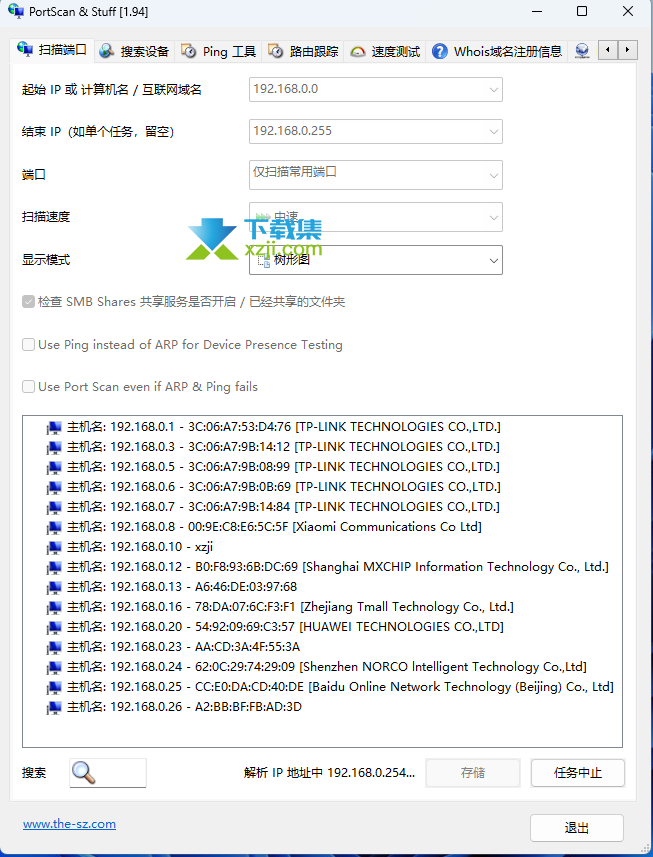
Task: Click the 存储 button
Action: tap(473, 773)
